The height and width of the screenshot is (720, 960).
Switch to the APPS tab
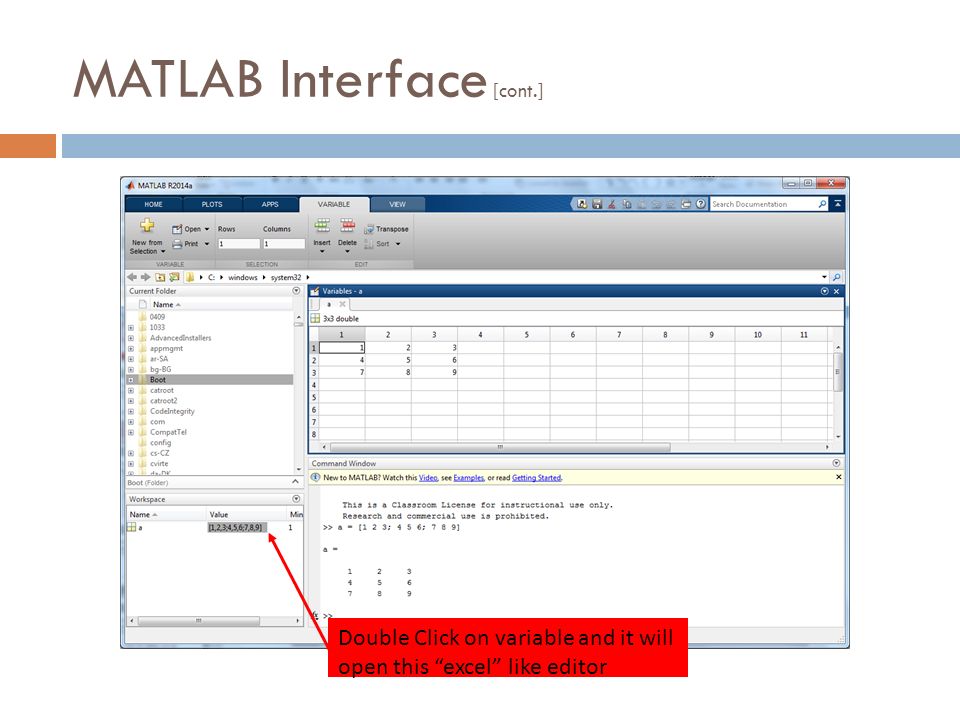(270, 204)
